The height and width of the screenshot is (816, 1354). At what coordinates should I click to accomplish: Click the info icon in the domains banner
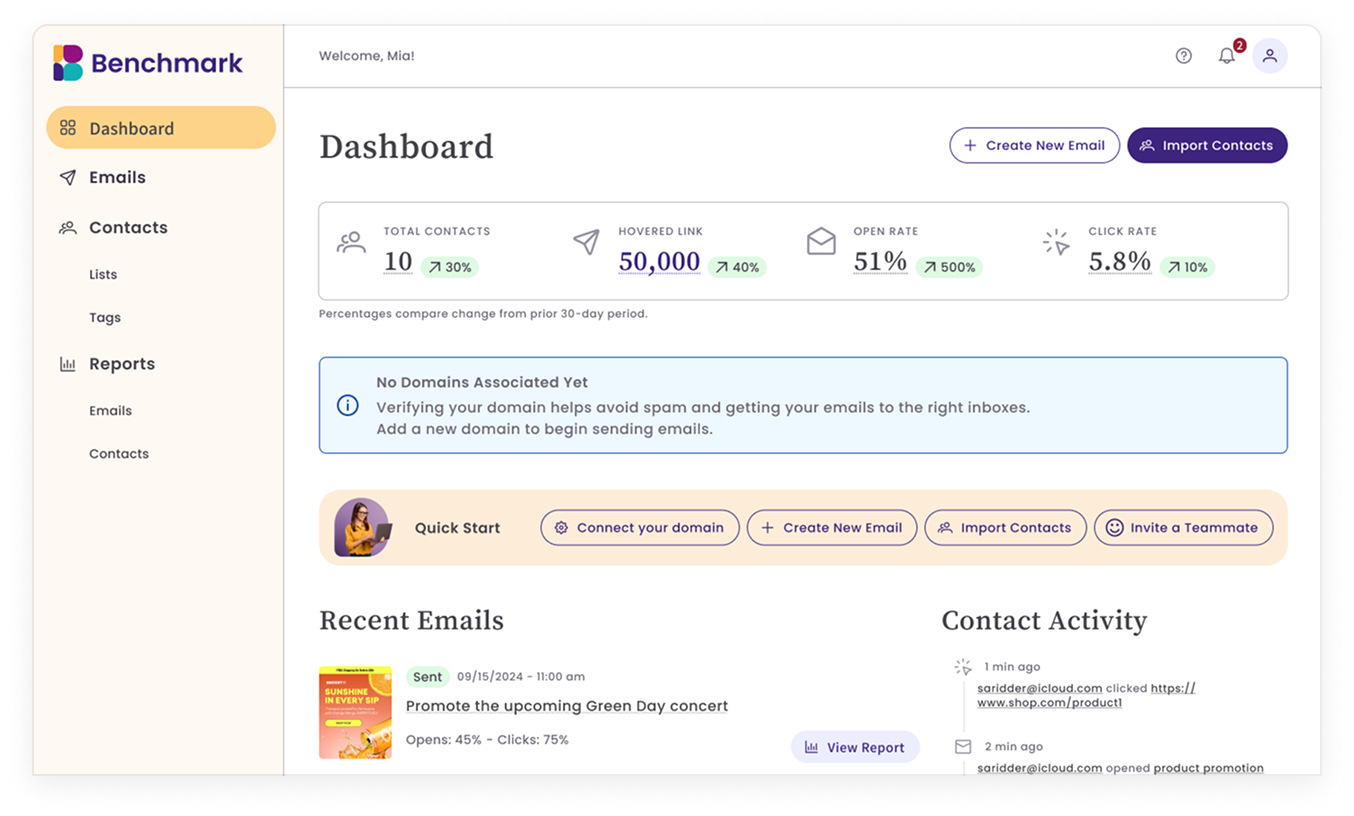pyautogui.click(x=347, y=405)
